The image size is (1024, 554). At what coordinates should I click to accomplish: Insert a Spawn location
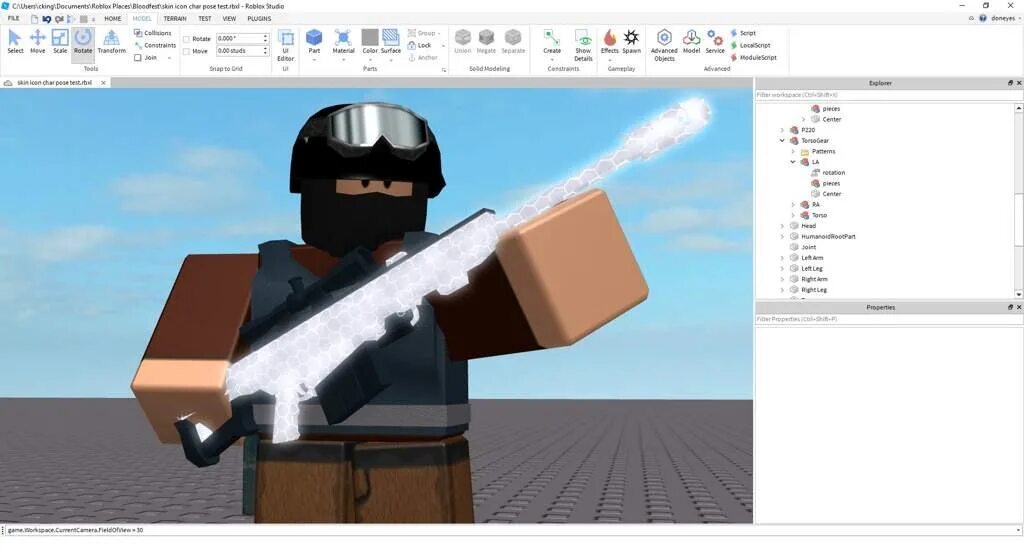tap(632, 41)
